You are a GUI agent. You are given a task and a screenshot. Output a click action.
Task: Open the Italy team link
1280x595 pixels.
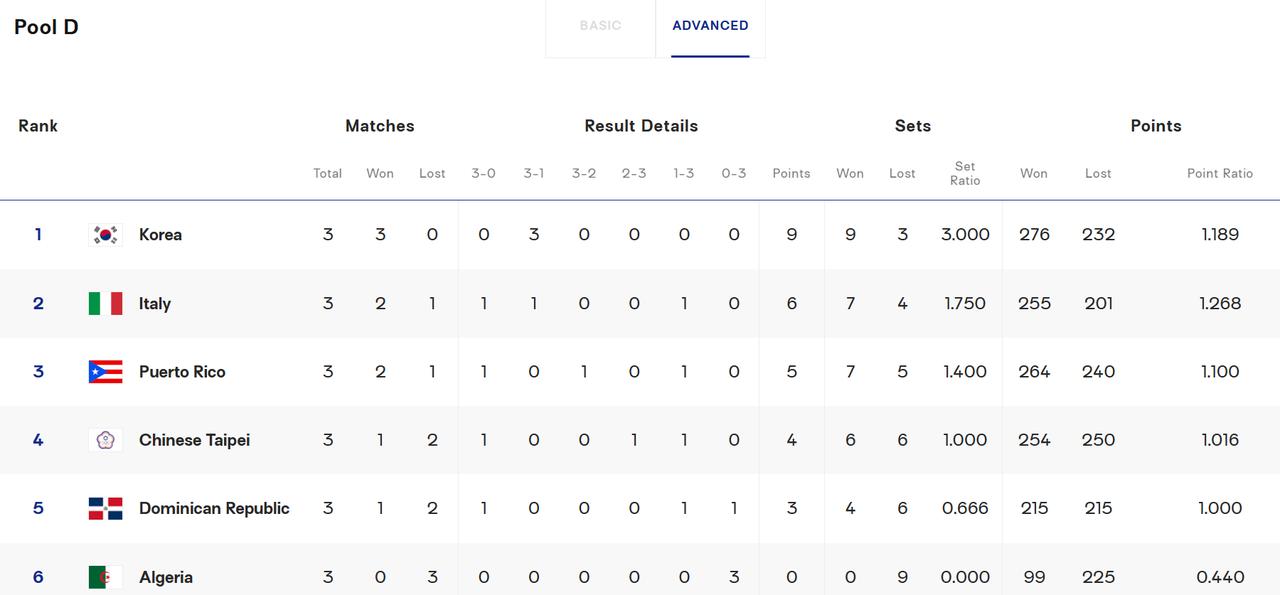click(x=155, y=303)
